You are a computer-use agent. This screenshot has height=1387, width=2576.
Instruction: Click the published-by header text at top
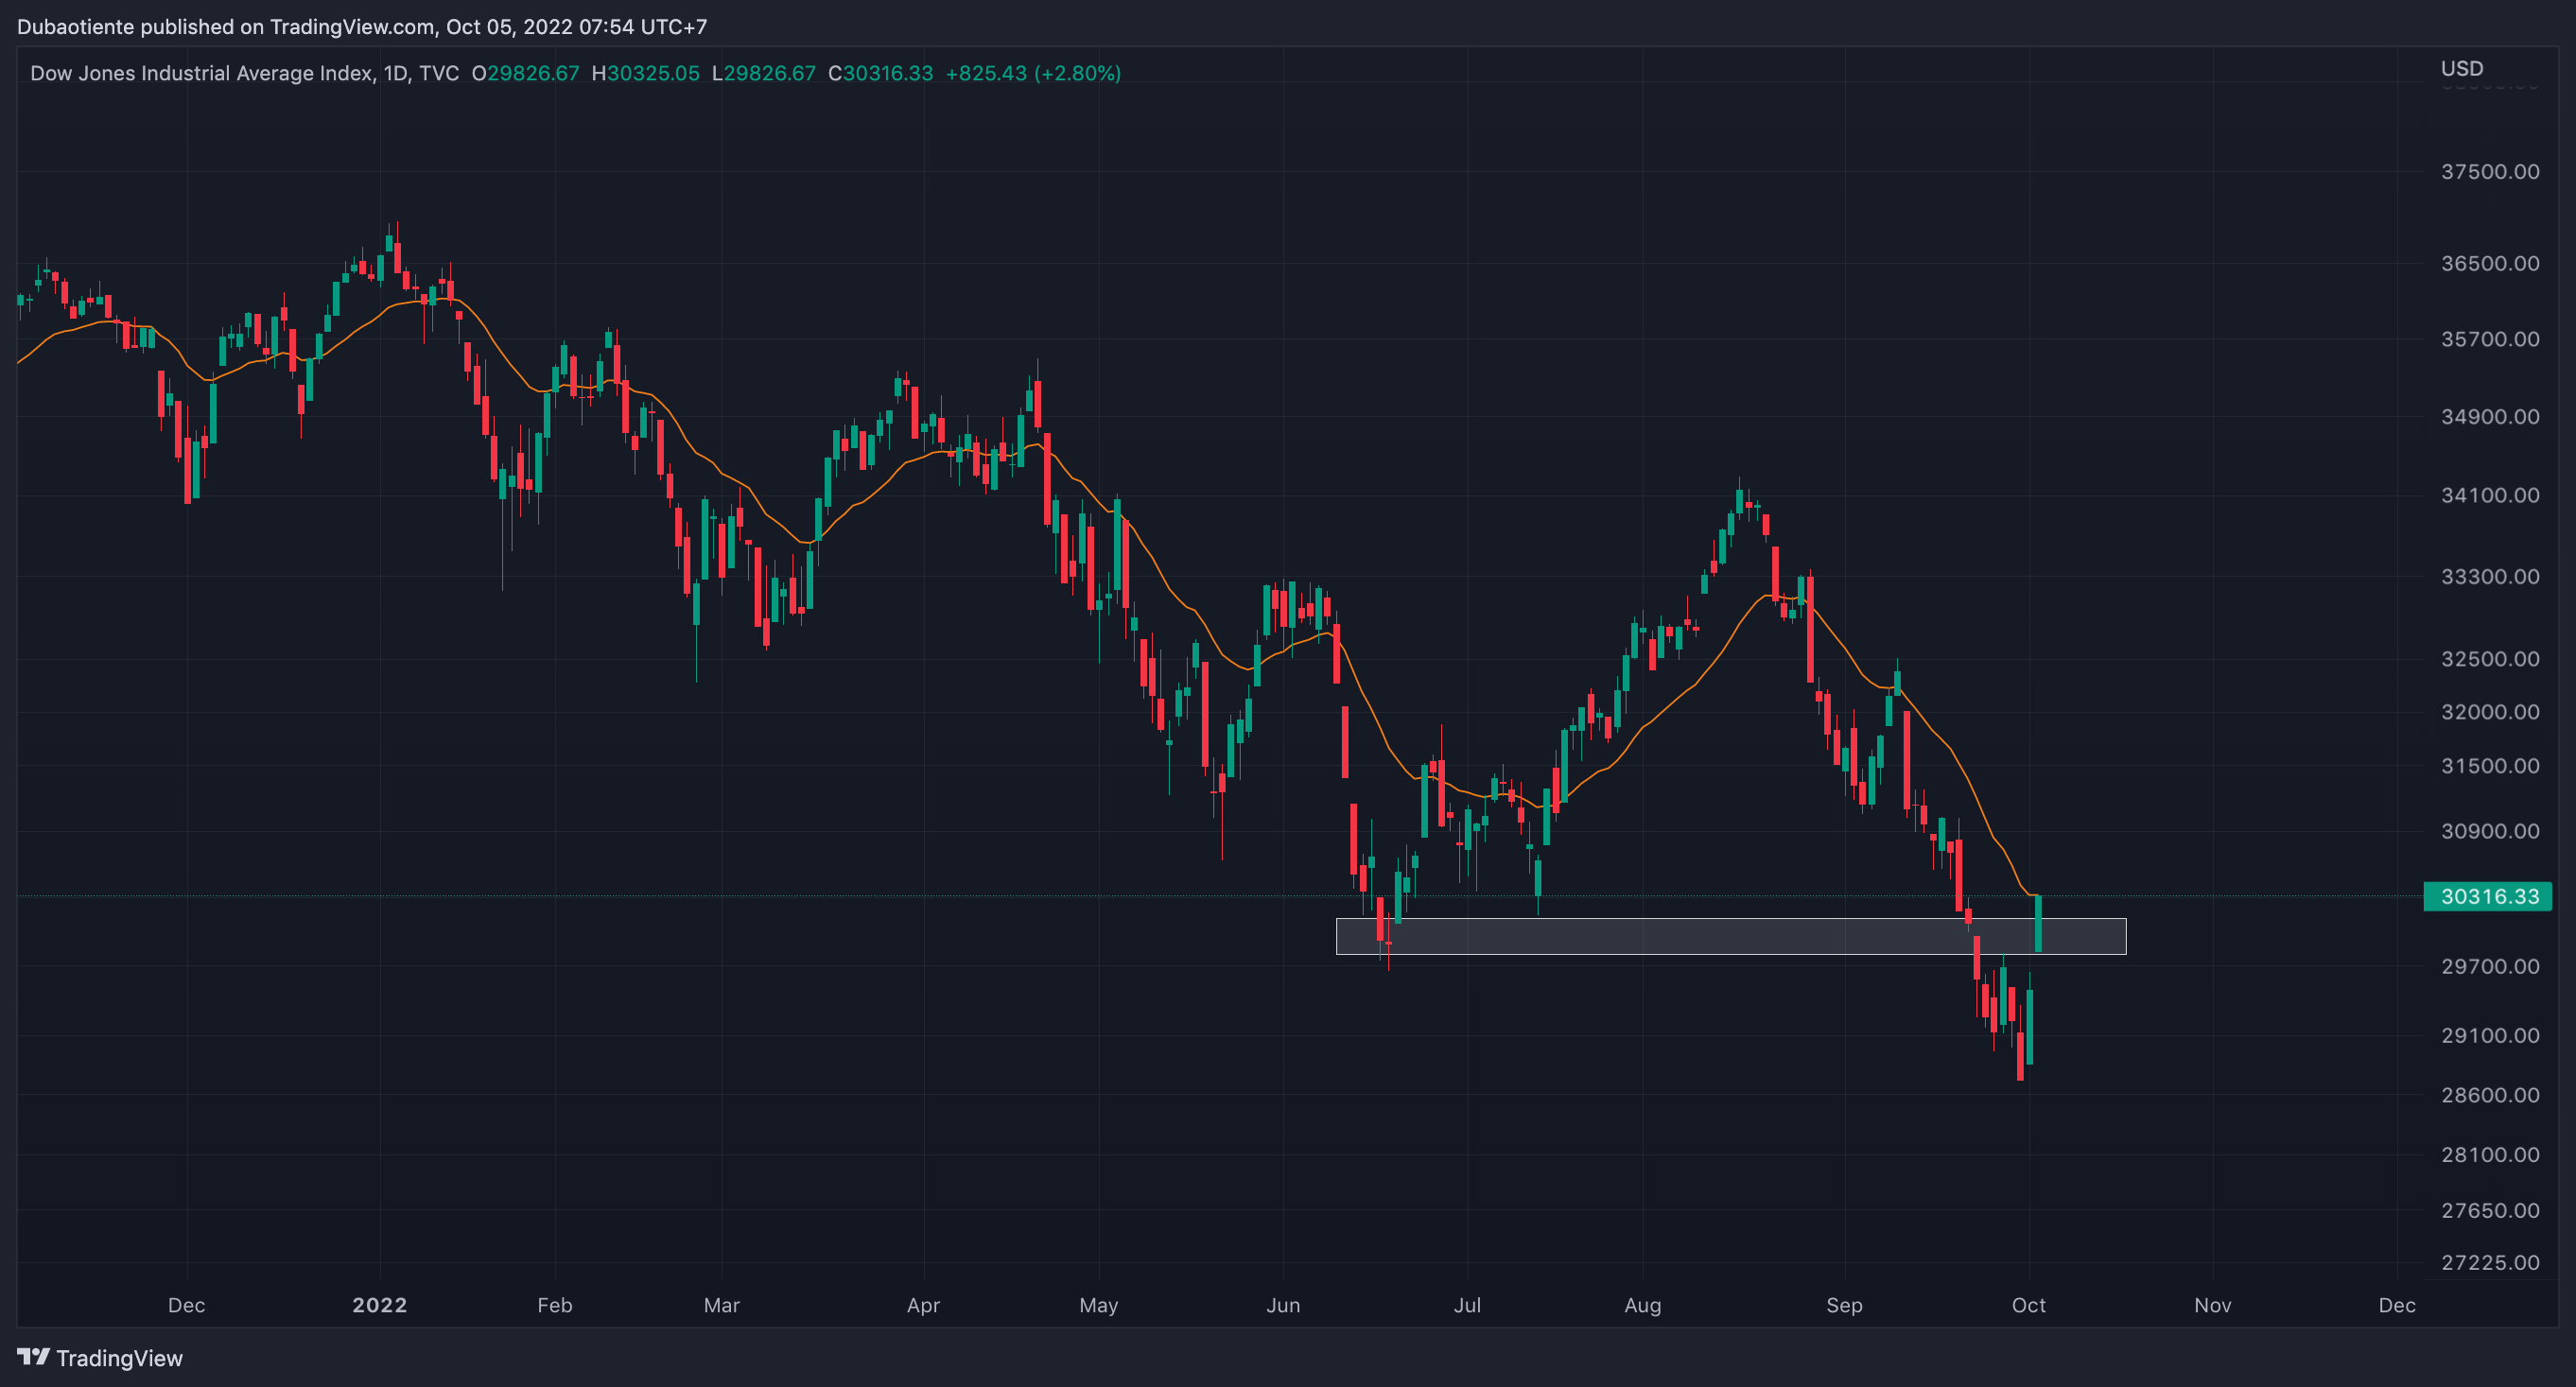[x=362, y=27]
